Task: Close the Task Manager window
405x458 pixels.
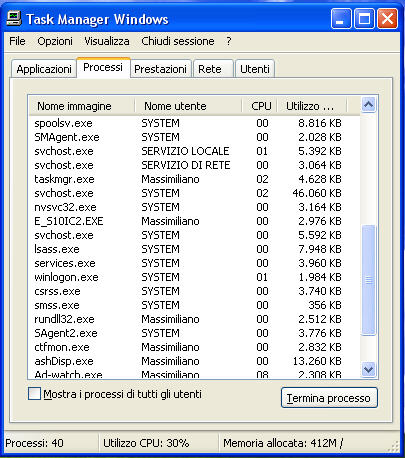Action: point(387,19)
